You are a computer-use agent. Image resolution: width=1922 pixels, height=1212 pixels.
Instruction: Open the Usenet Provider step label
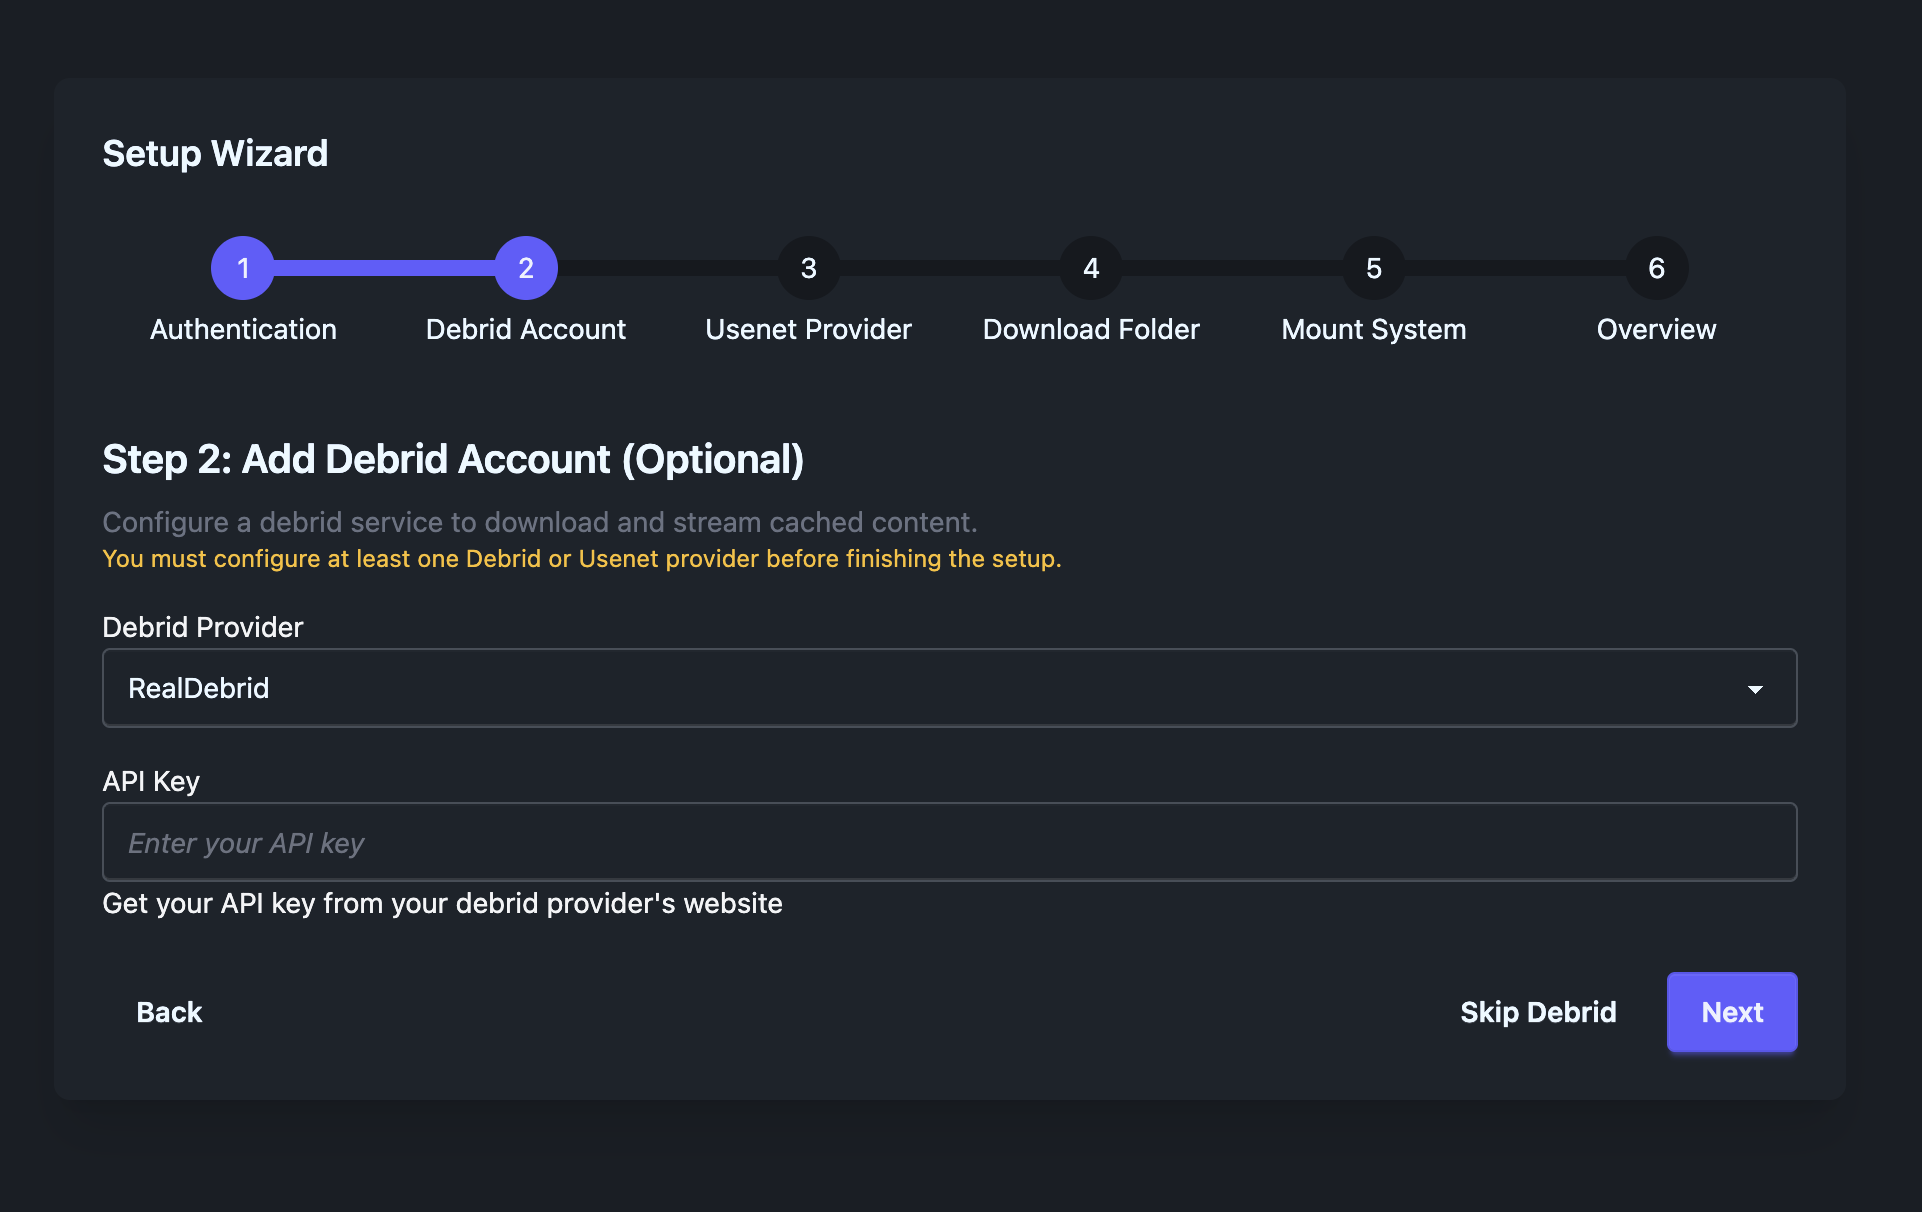pyautogui.click(x=808, y=329)
